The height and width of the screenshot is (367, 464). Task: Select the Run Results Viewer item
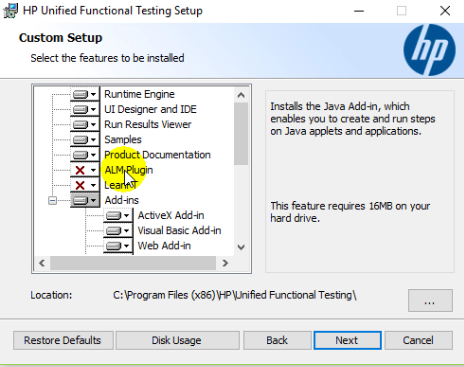pos(148,125)
